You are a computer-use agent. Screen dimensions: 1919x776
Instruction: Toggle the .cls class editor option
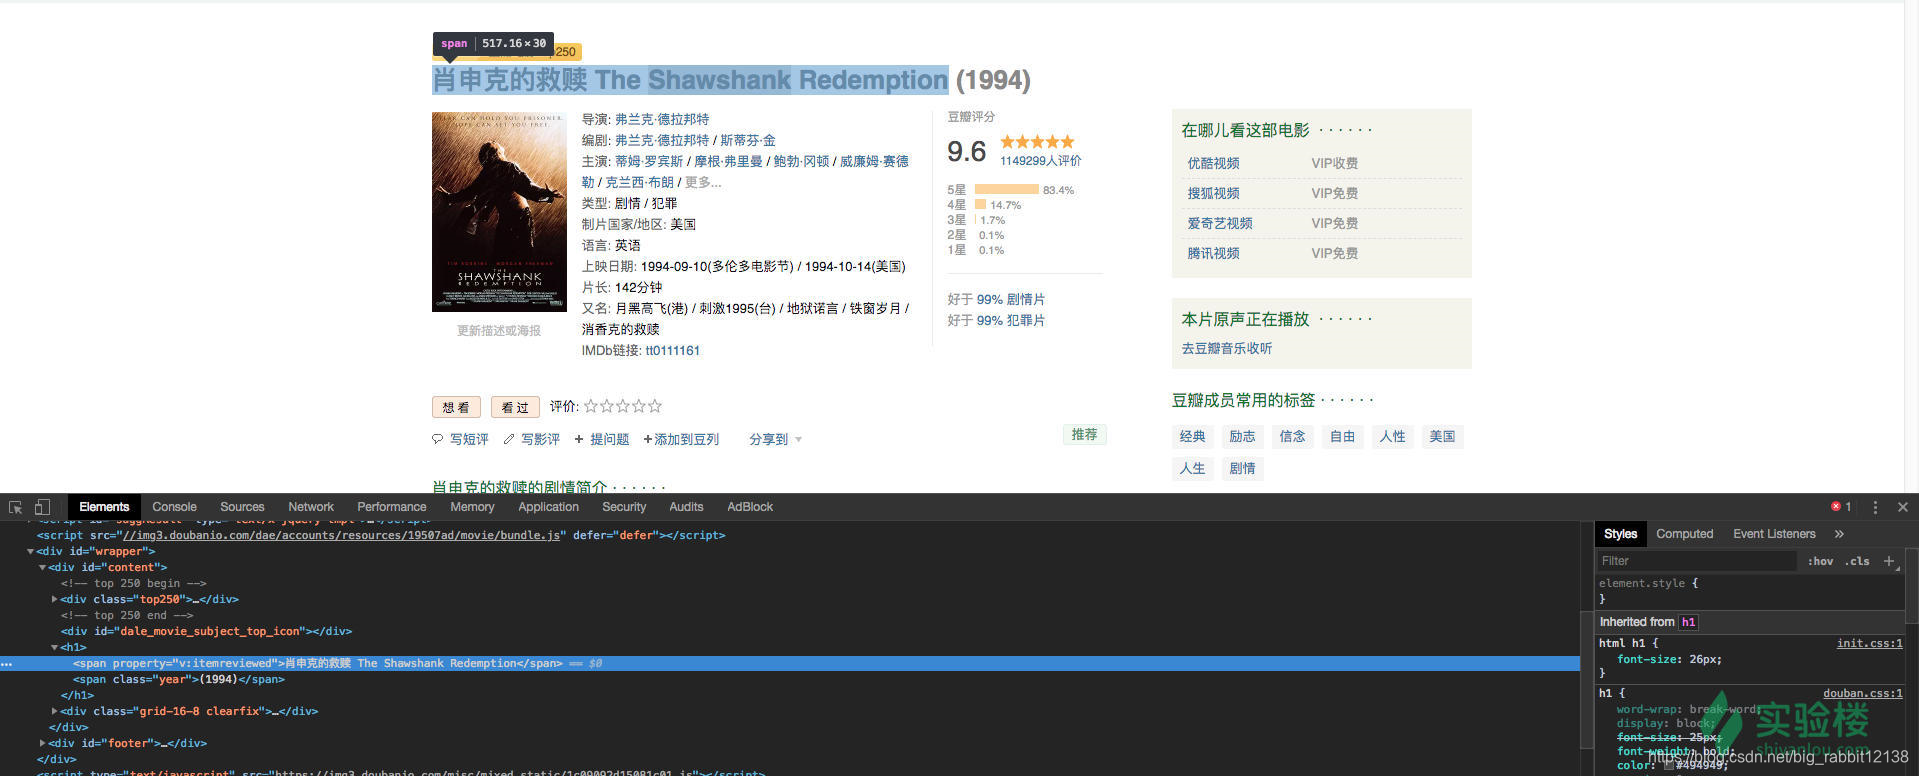point(1858,561)
